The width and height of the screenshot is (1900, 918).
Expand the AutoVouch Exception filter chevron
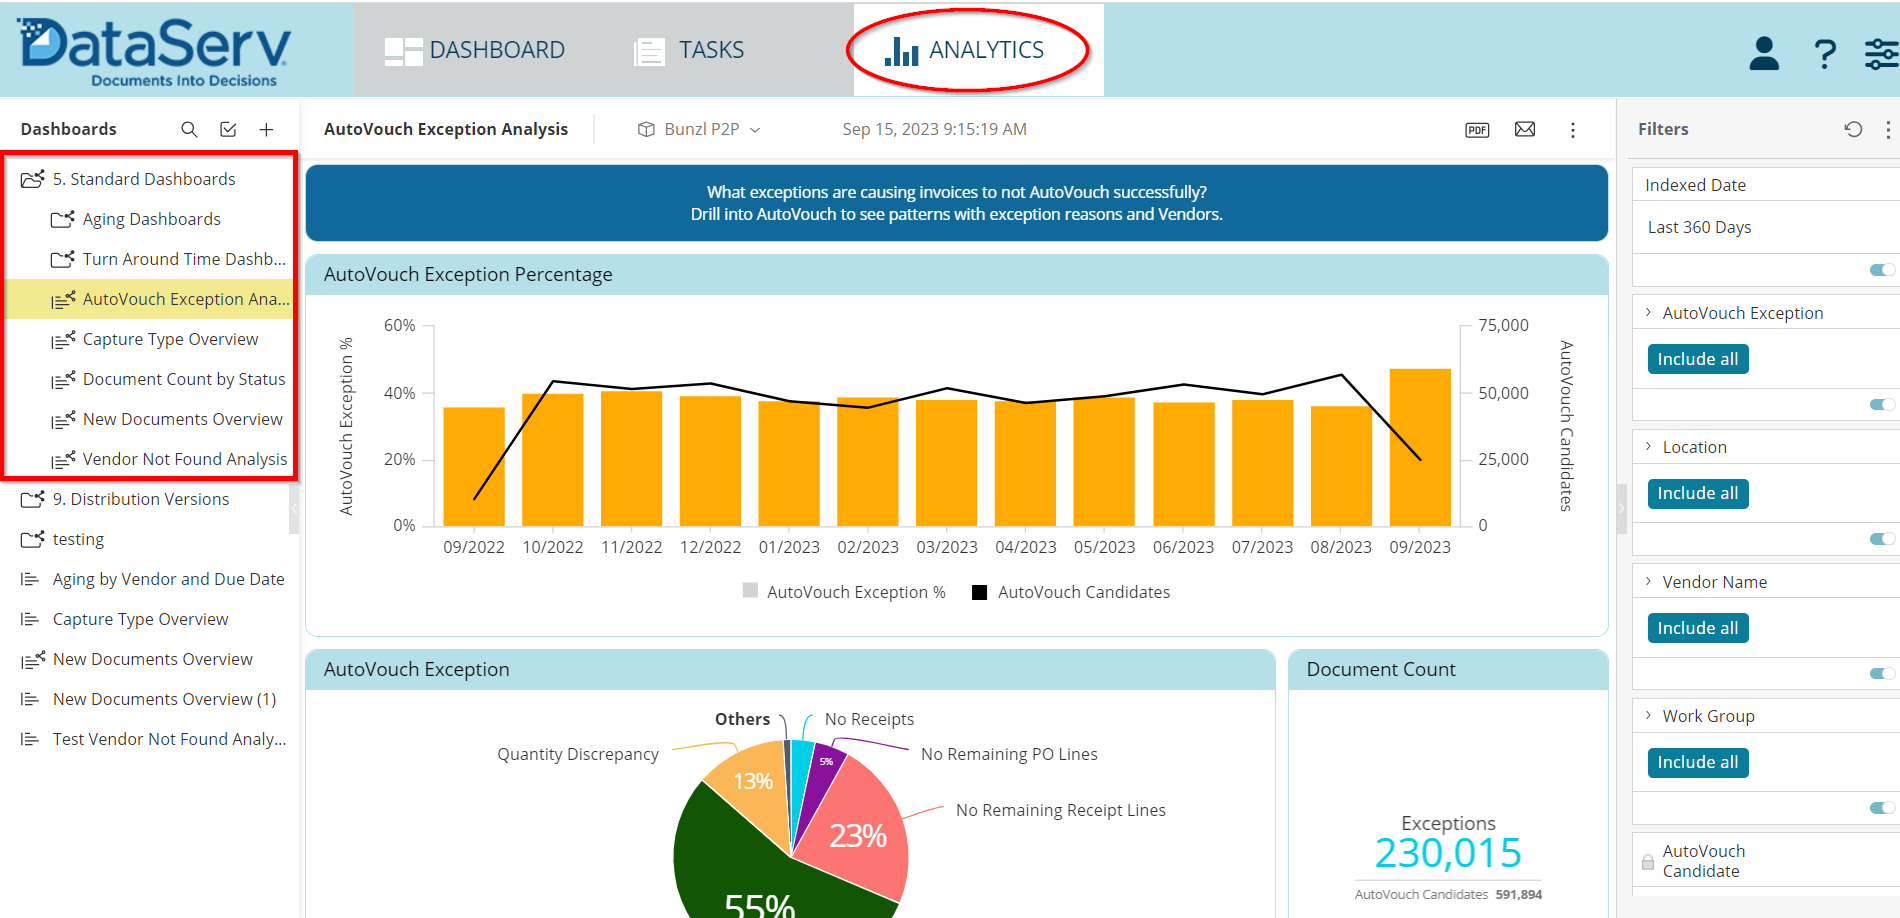[1648, 312]
